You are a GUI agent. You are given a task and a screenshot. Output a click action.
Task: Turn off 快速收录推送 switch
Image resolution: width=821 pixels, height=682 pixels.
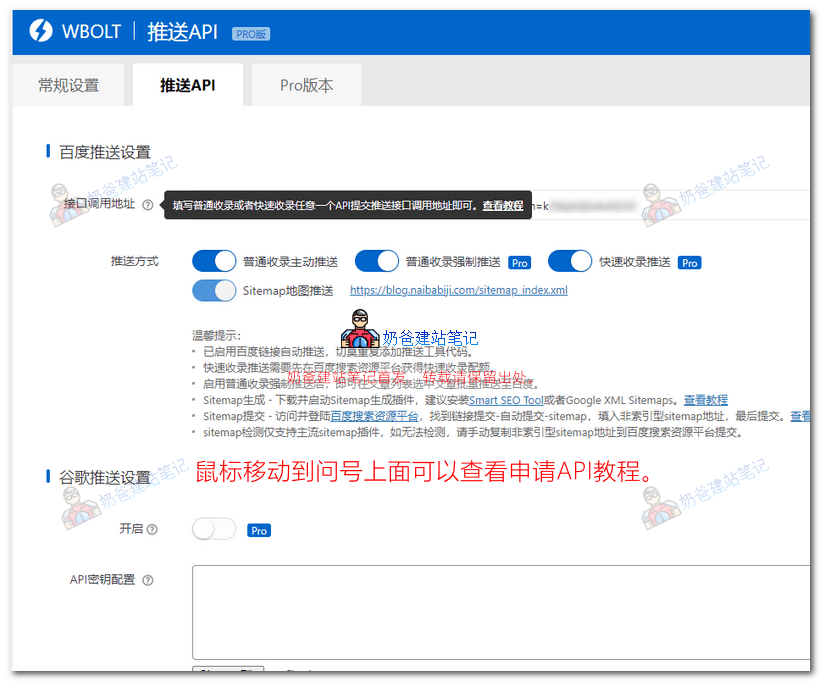pos(570,262)
